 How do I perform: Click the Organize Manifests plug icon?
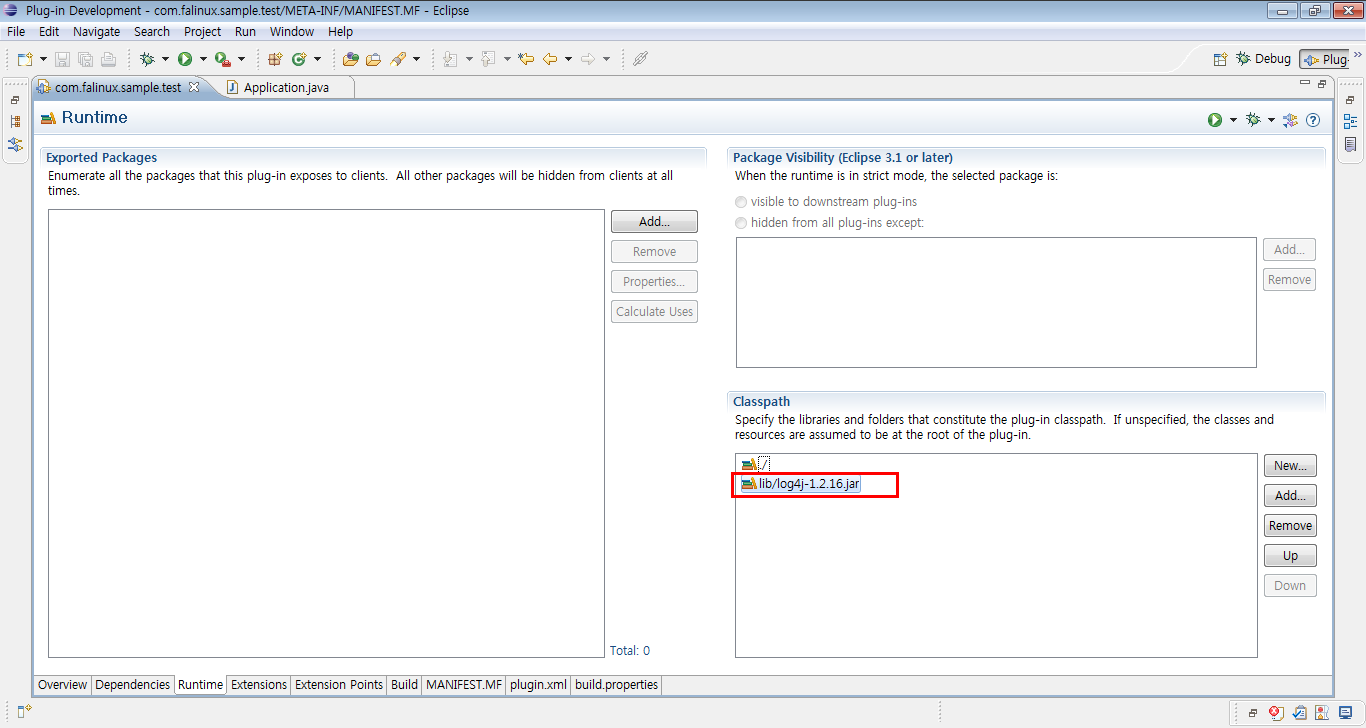click(x=1291, y=120)
